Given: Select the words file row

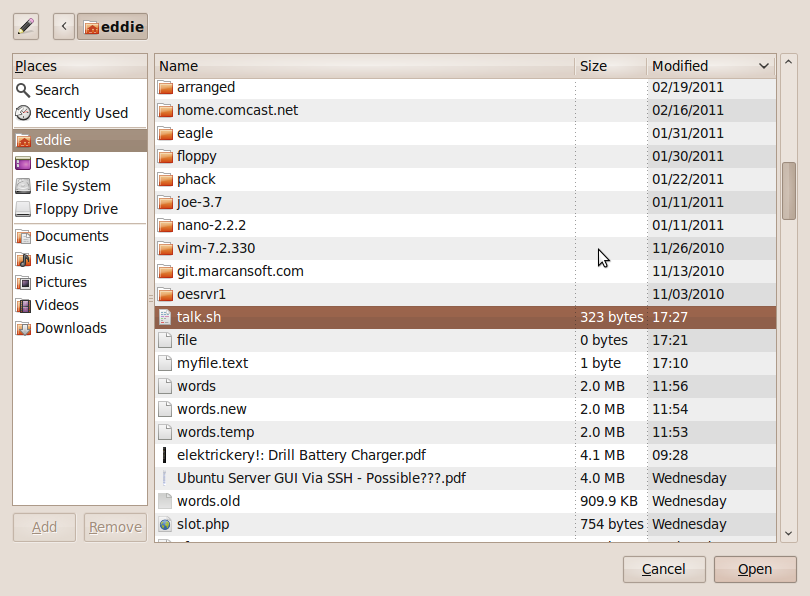Looking at the screenshot, I should tap(465, 386).
